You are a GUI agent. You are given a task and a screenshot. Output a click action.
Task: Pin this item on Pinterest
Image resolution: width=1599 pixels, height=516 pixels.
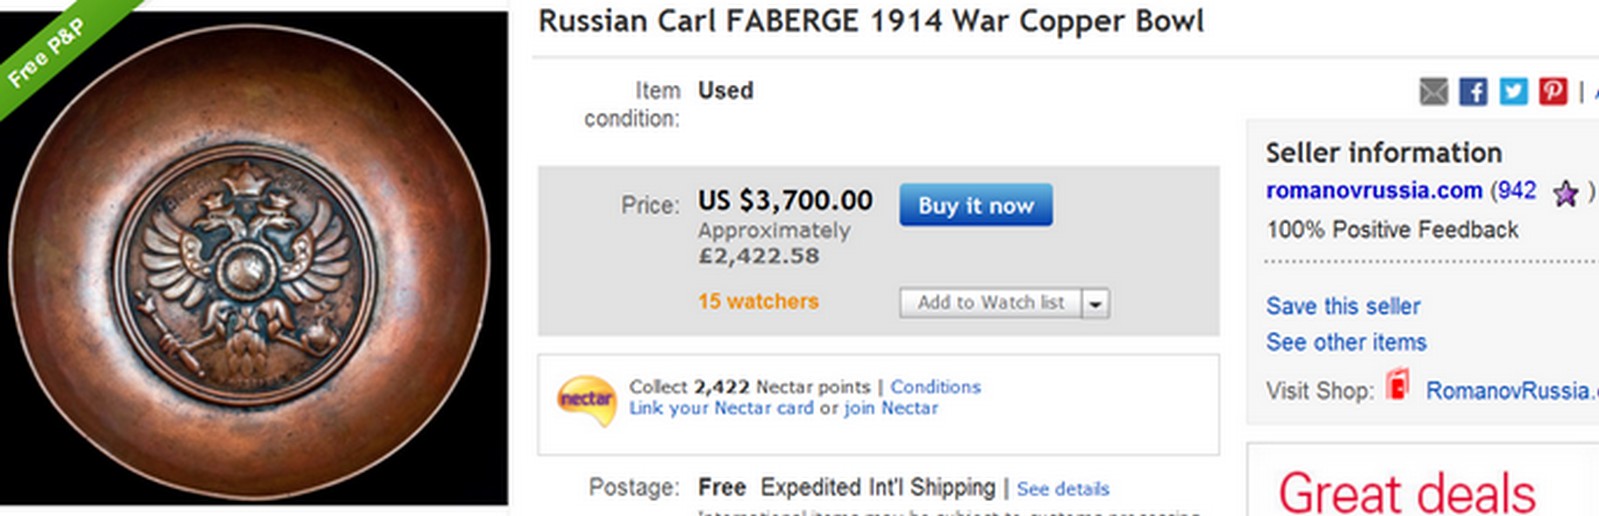1553,92
